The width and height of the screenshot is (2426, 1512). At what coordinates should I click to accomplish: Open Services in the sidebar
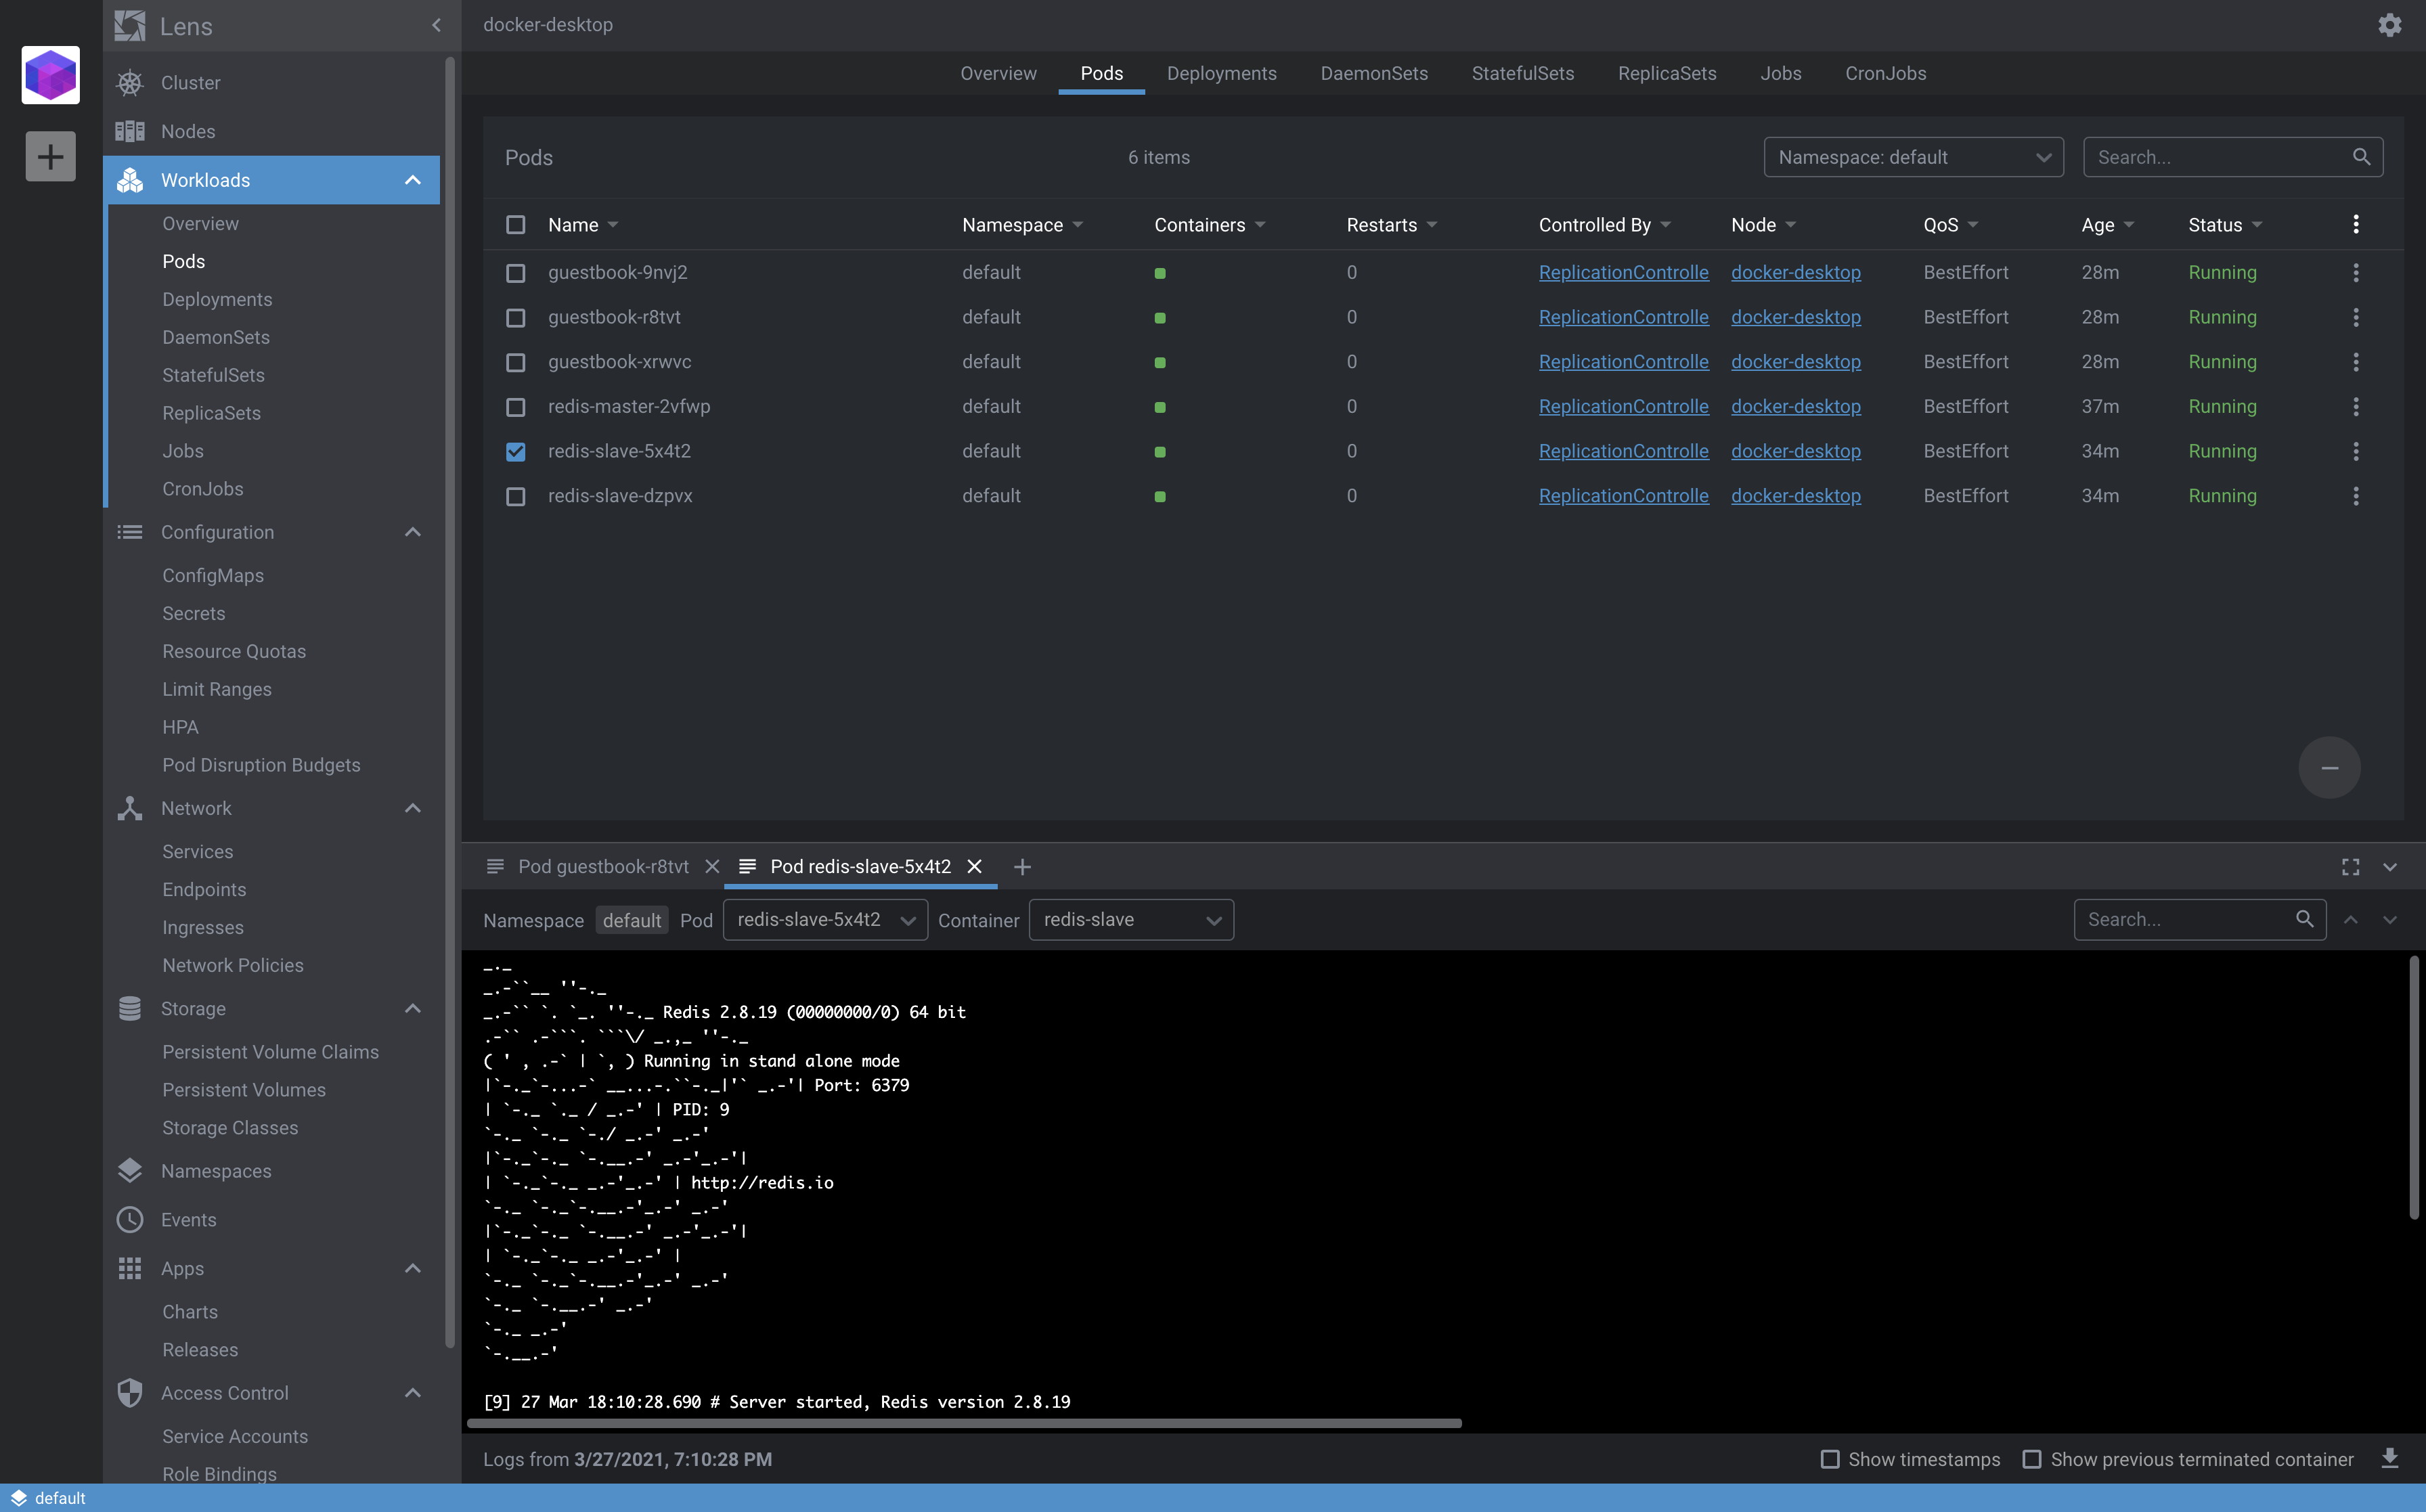pos(198,852)
